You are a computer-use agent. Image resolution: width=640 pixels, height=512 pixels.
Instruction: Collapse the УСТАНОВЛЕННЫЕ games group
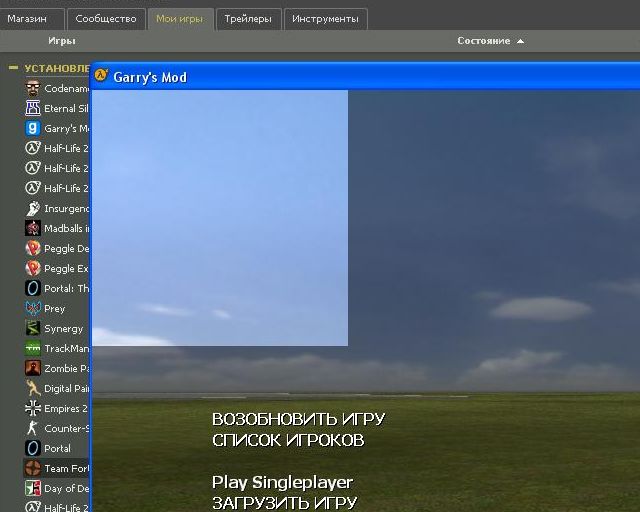13,68
